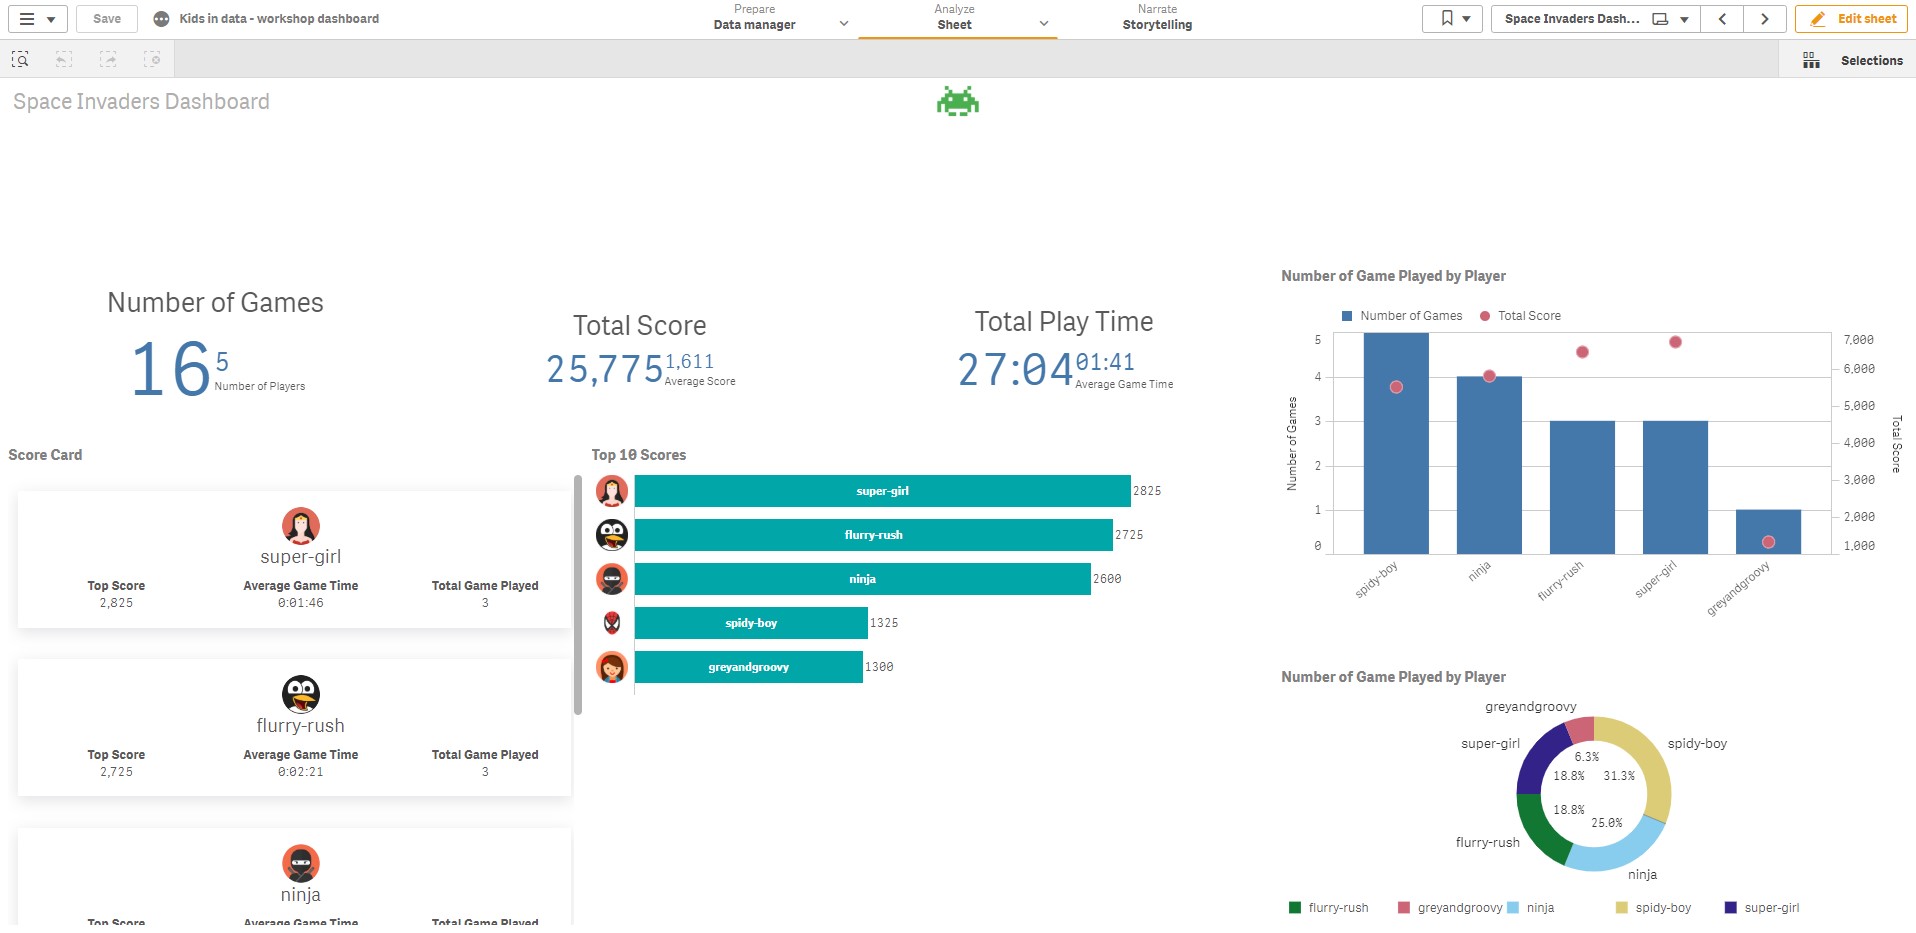Open the smart search selection tool
The image size is (1916, 933).
(x=20, y=60)
